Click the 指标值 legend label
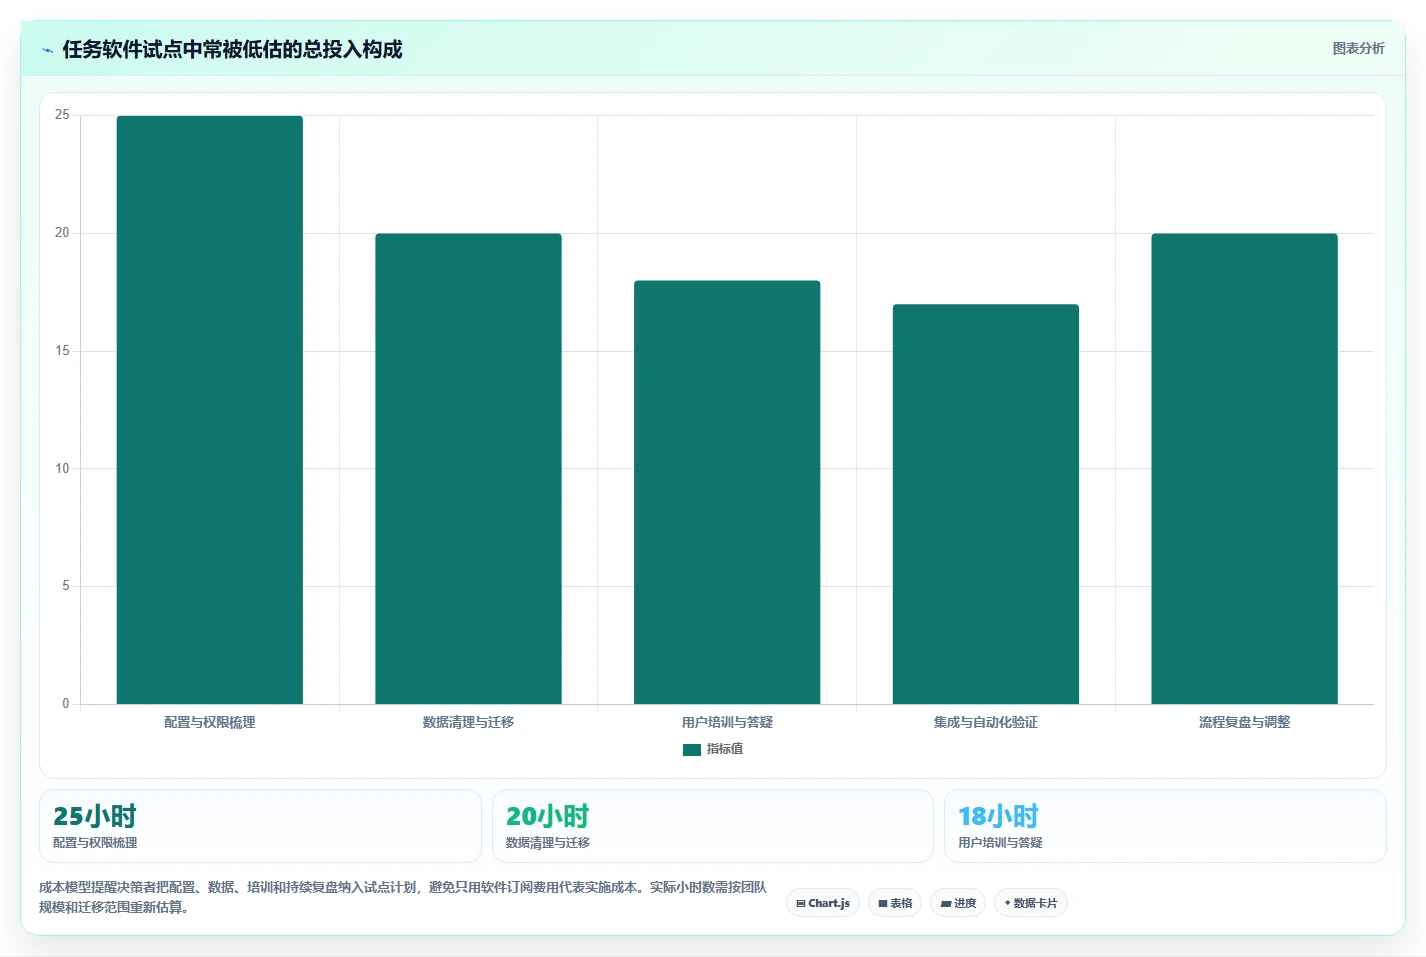The height and width of the screenshot is (957, 1426). click(x=725, y=749)
